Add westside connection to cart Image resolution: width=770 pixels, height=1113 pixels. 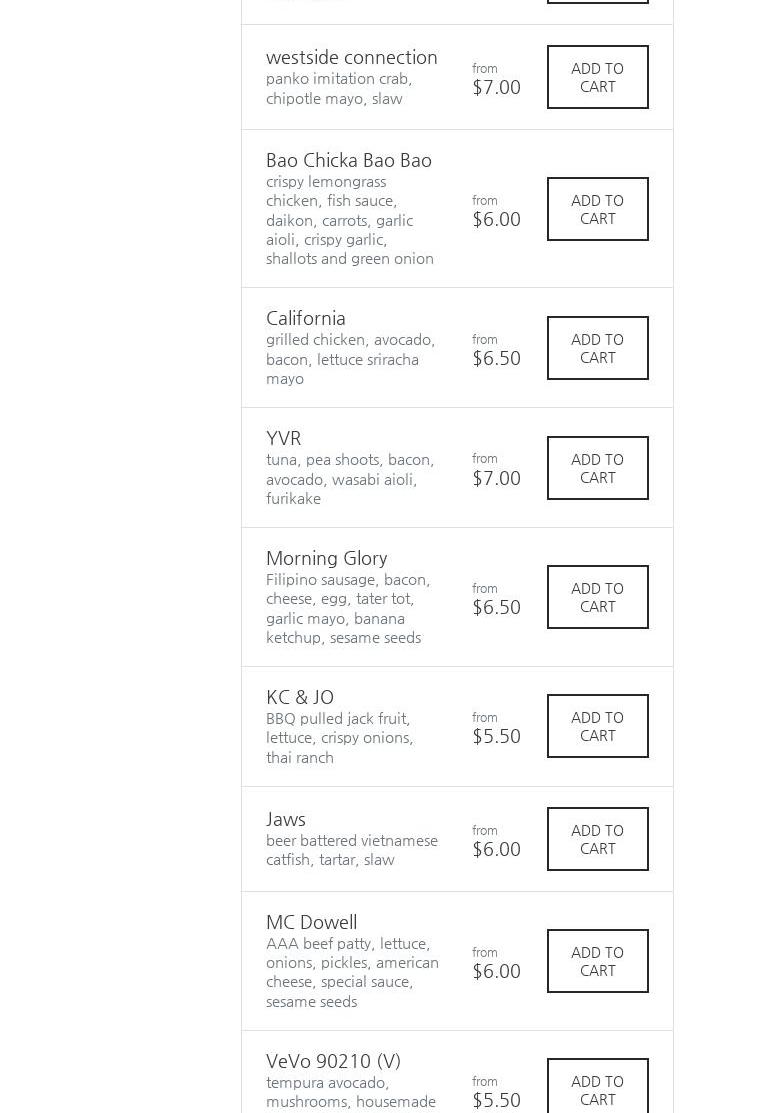597,77
